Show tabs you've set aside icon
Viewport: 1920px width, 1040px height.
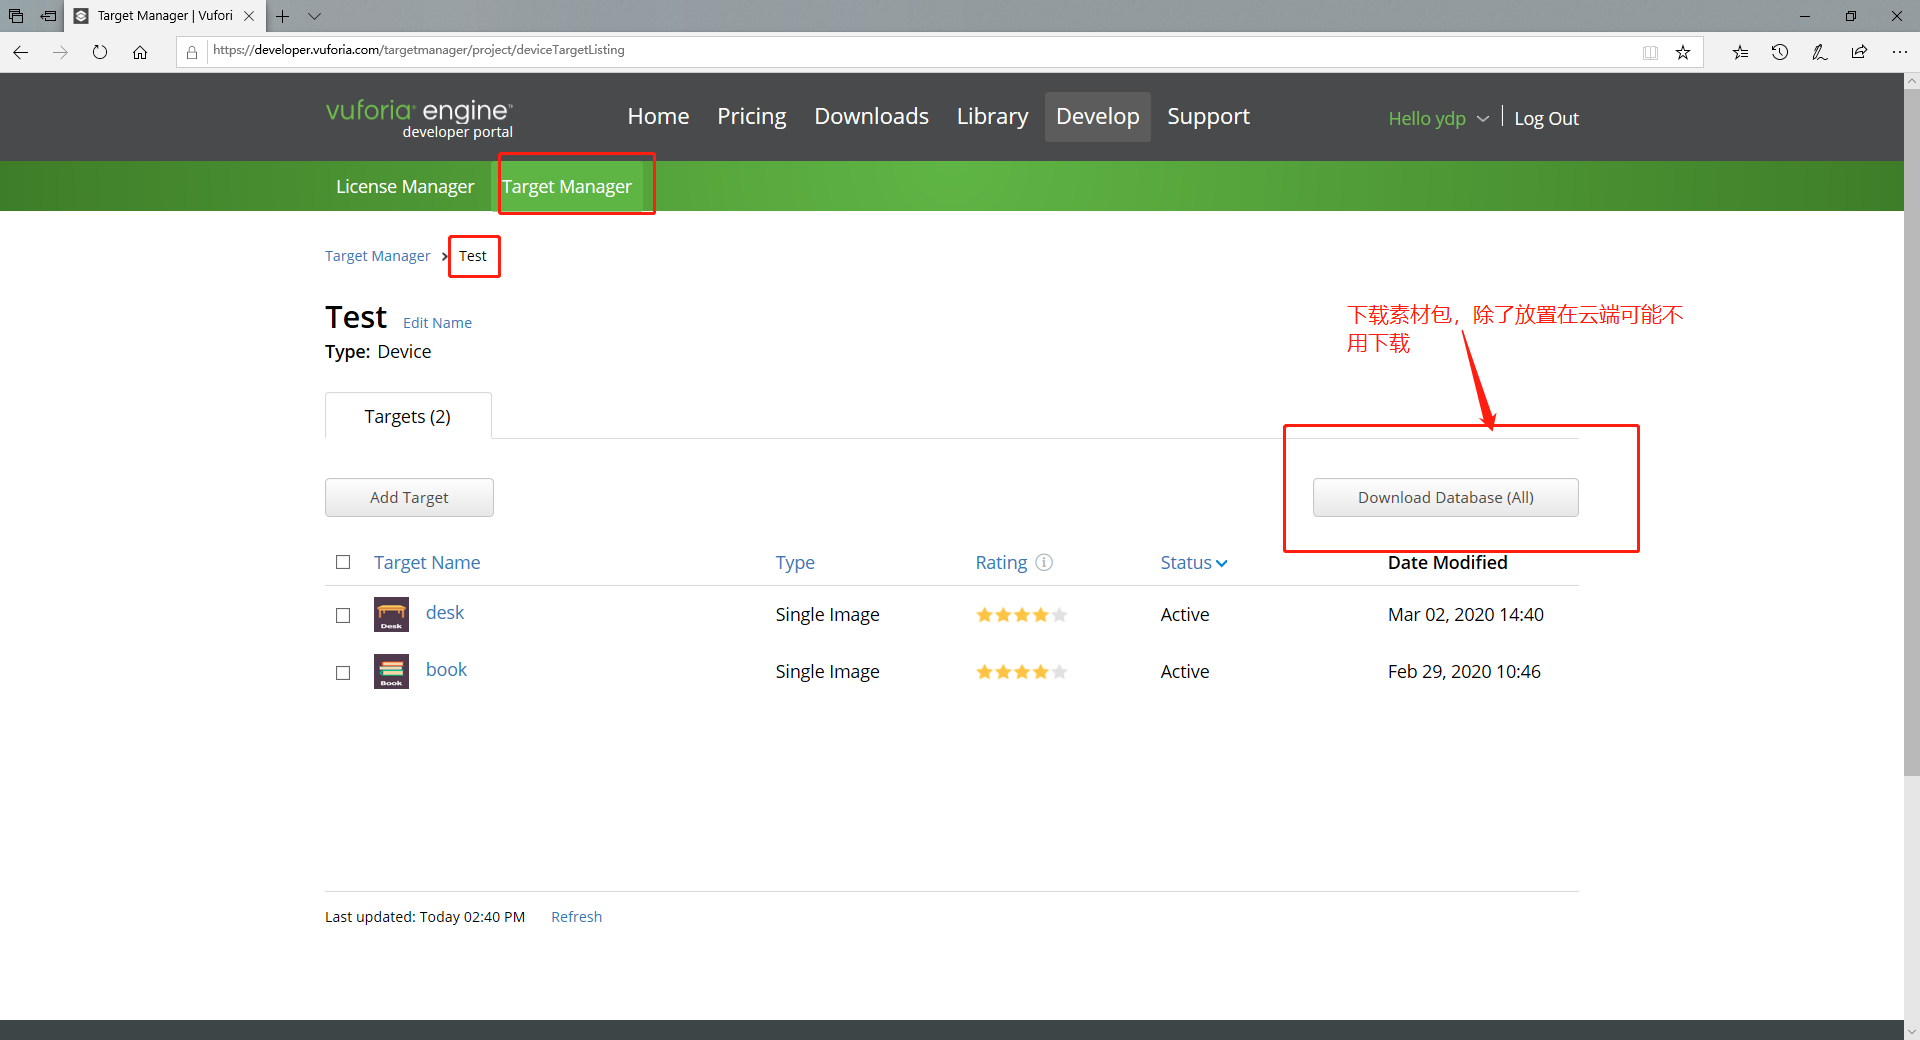pyautogui.click(x=16, y=16)
